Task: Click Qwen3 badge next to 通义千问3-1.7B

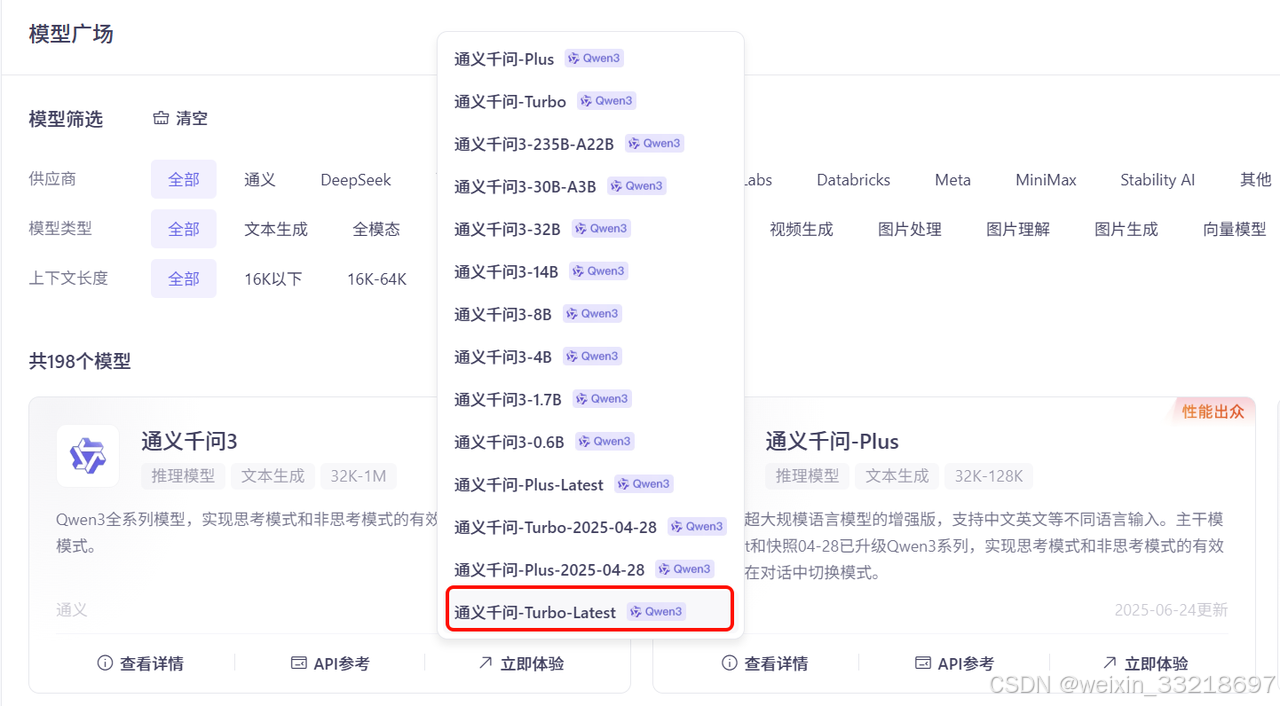Action: (602, 399)
